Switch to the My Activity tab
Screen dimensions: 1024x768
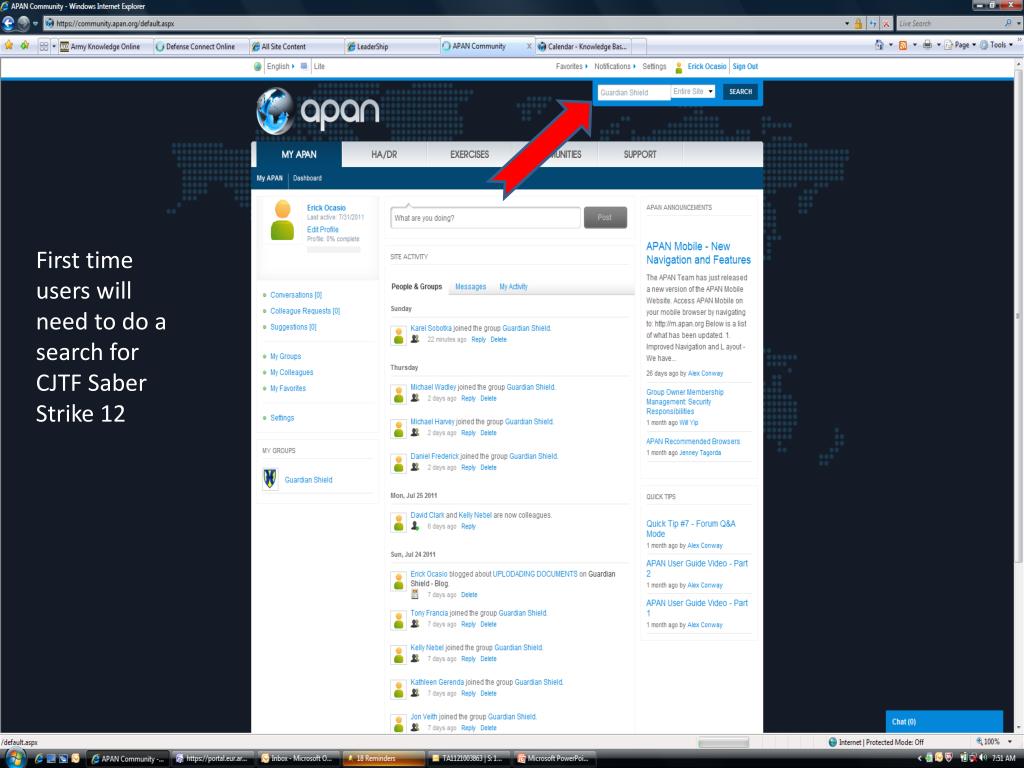513,287
